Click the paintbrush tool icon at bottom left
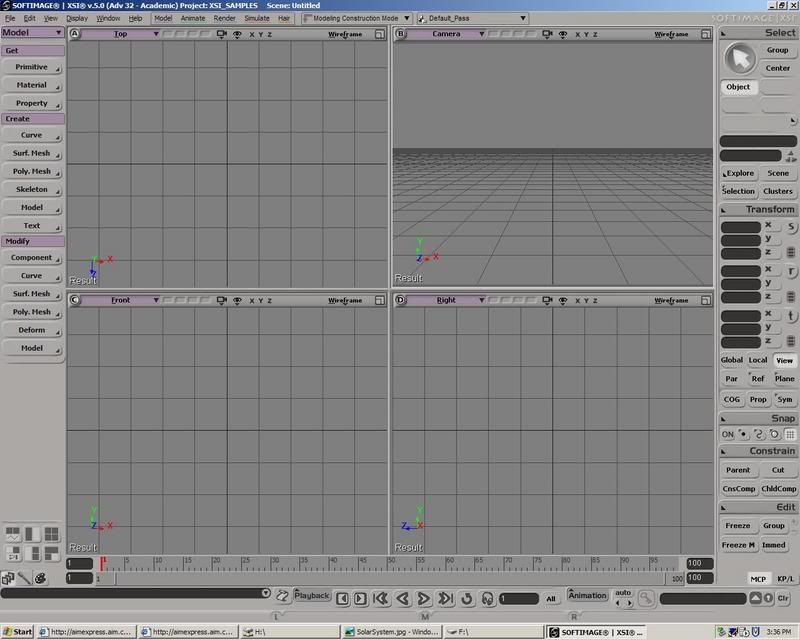The width and height of the screenshot is (800, 640). pyautogui.click(x=24, y=578)
